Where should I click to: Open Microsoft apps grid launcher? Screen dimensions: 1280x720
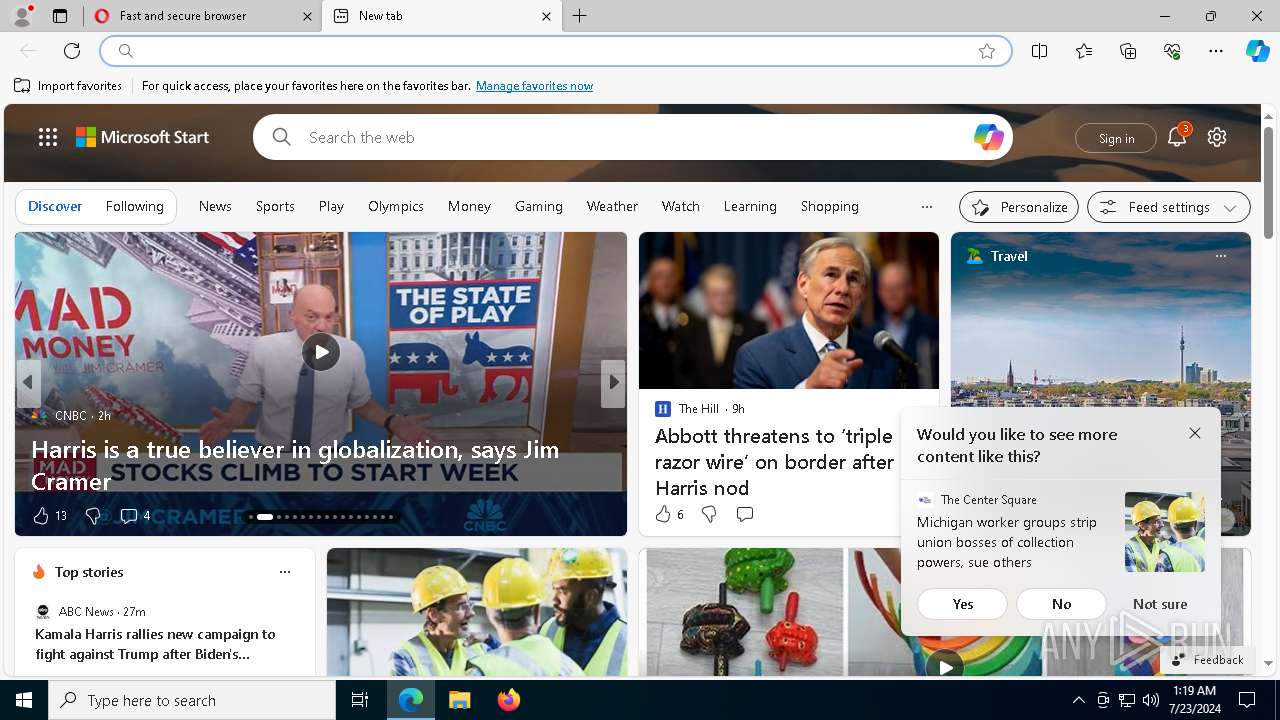point(48,137)
